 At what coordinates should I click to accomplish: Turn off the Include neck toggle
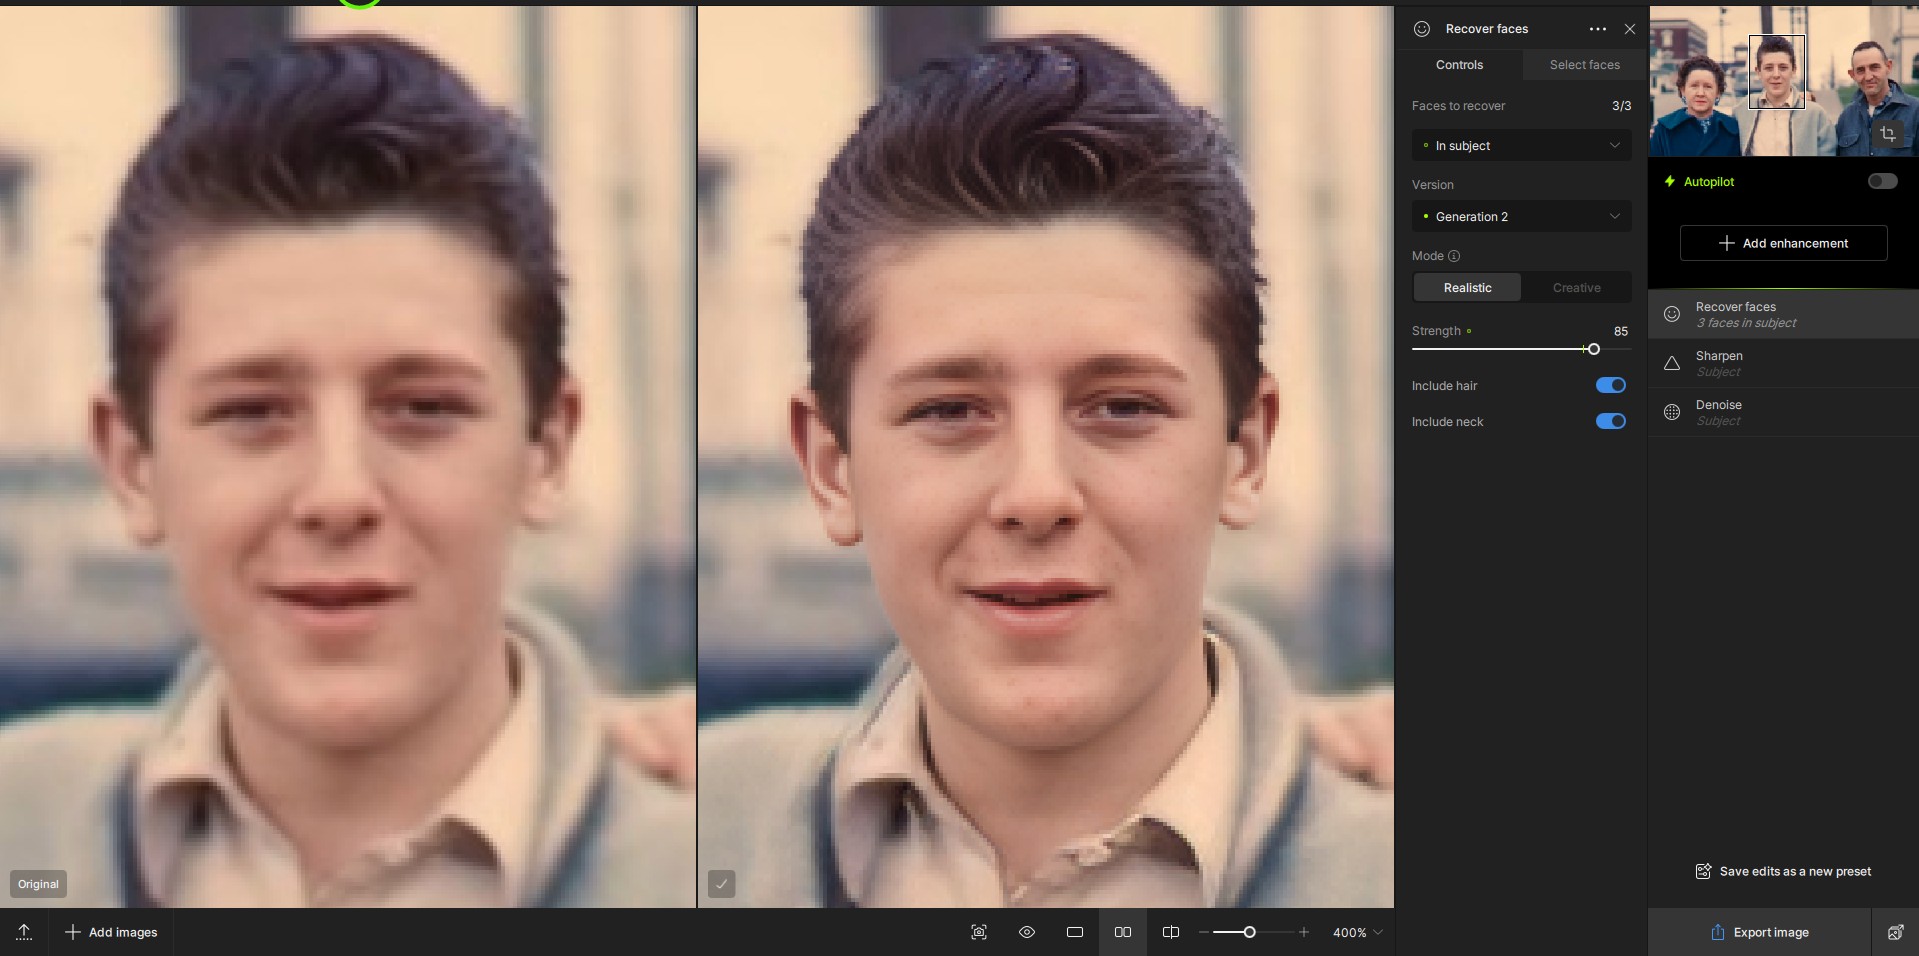pos(1610,421)
